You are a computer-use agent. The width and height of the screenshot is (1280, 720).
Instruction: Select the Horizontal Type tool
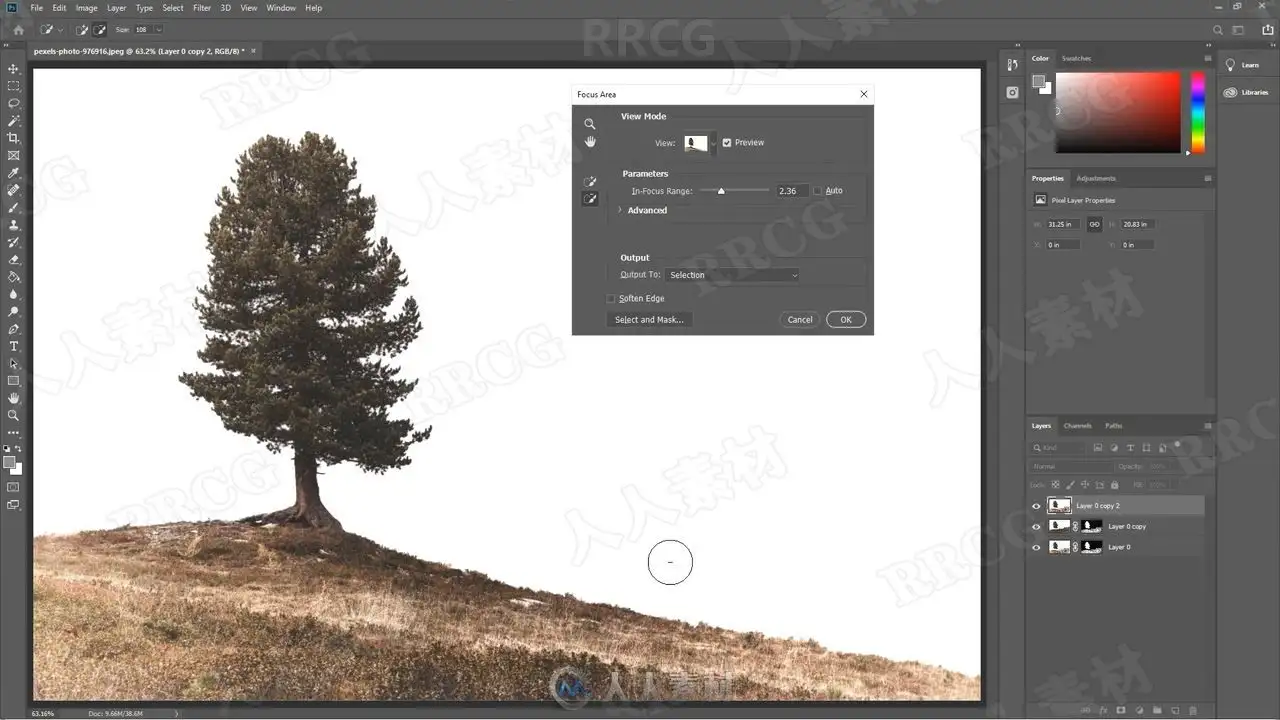coord(13,346)
